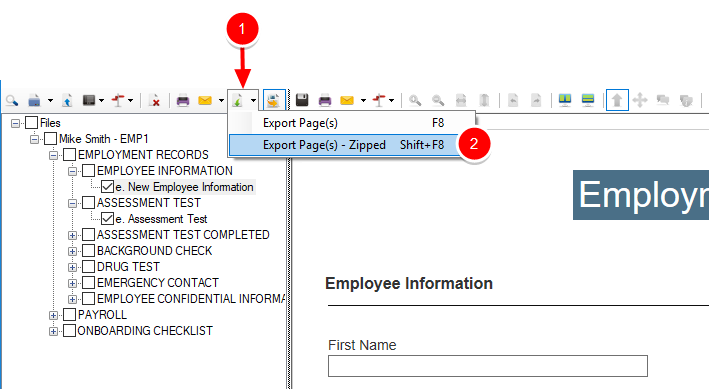Click the magnifier search icon in file toolbar
The height and width of the screenshot is (389, 709).
pyautogui.click(x=12, y=100)
